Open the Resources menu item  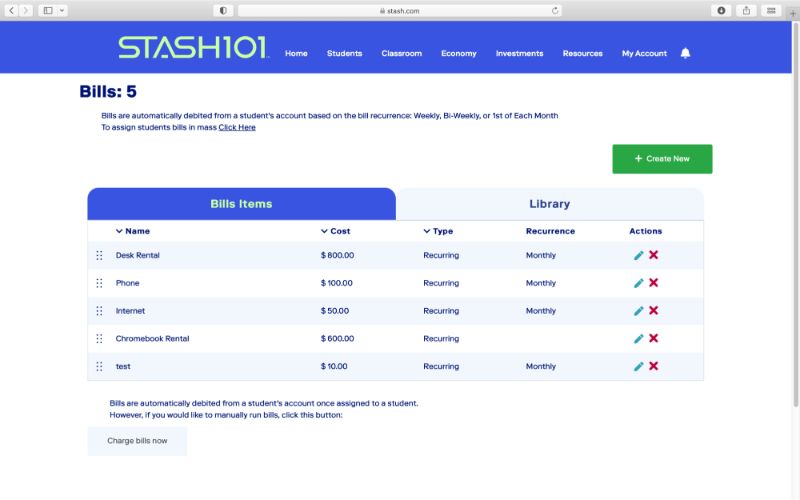pos(583,53)
